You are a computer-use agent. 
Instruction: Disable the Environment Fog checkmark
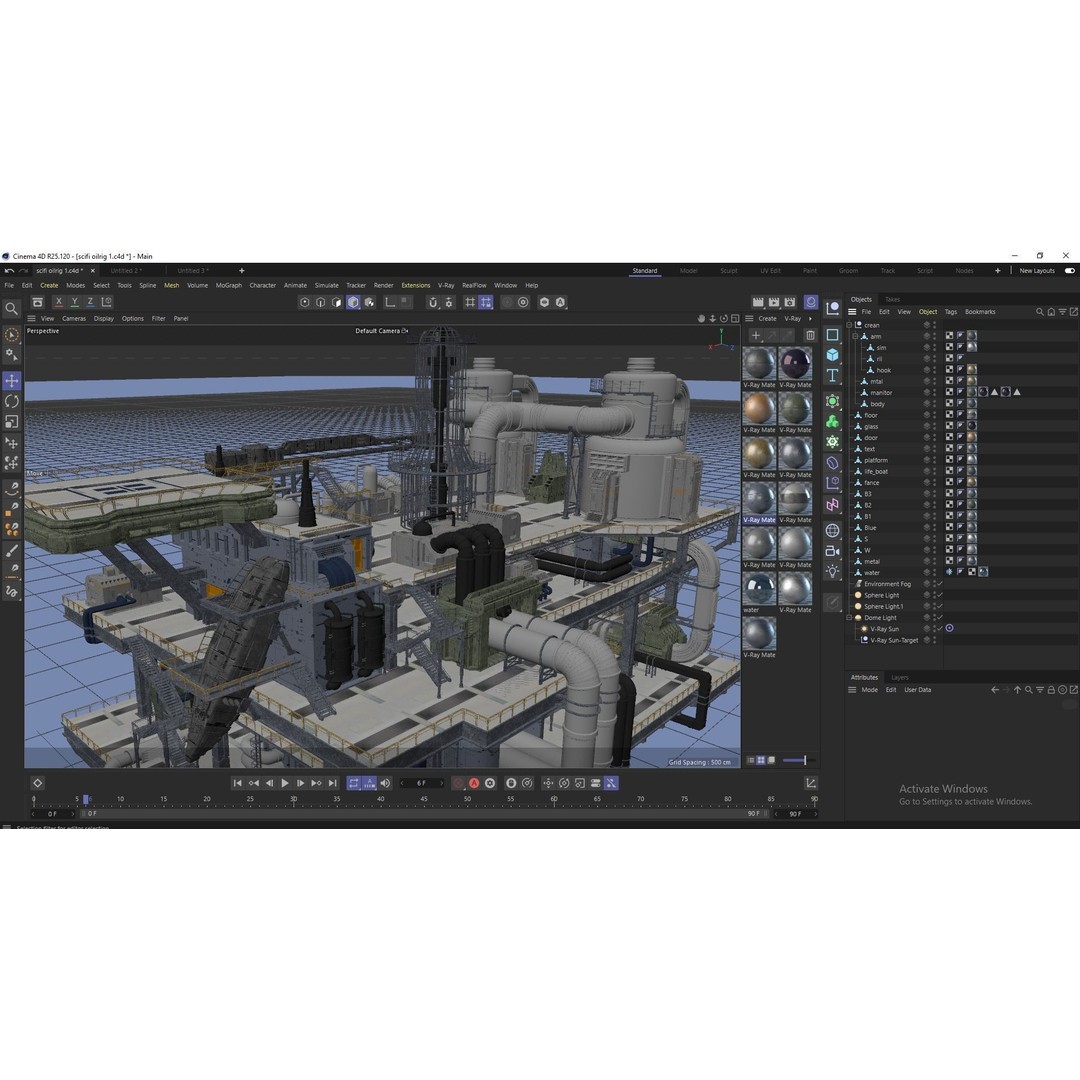[939, 584]
